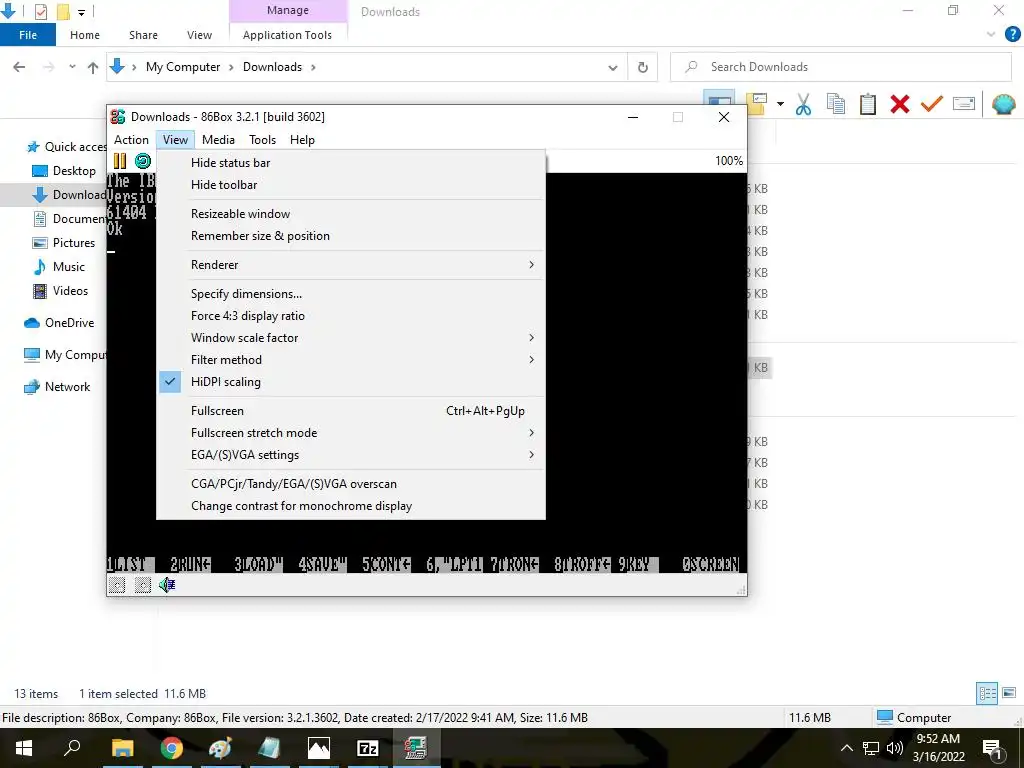Toggle CGA/PCjr/Tandy/EGA/(S)VGA overscan
Viewport: 1024px width, 768px height.
351,484
